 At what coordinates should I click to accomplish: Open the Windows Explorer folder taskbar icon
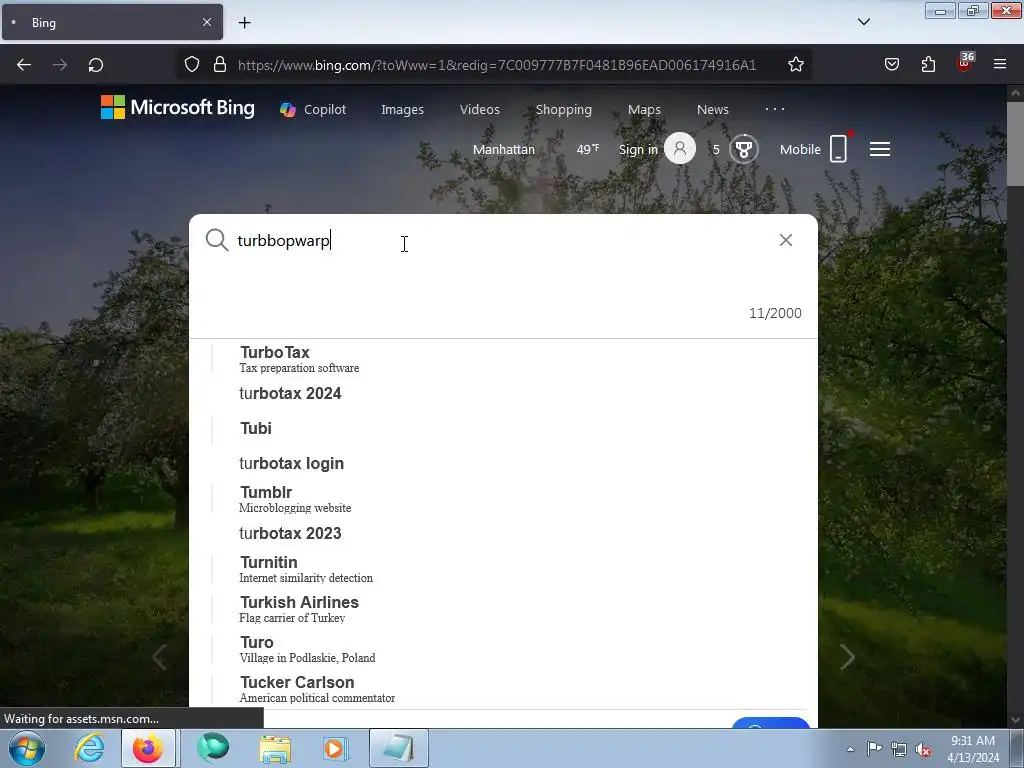pyautogui.click(x=275, y=748)
